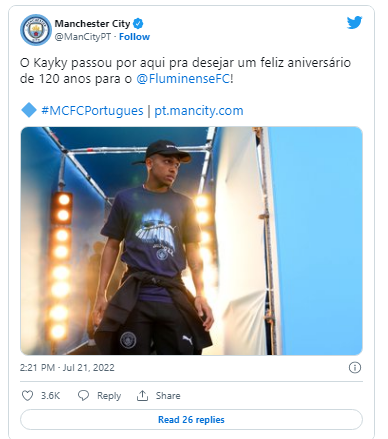Click the Reply text label
The height and width of the screenshot is (439, 388).
click(109, 396)
